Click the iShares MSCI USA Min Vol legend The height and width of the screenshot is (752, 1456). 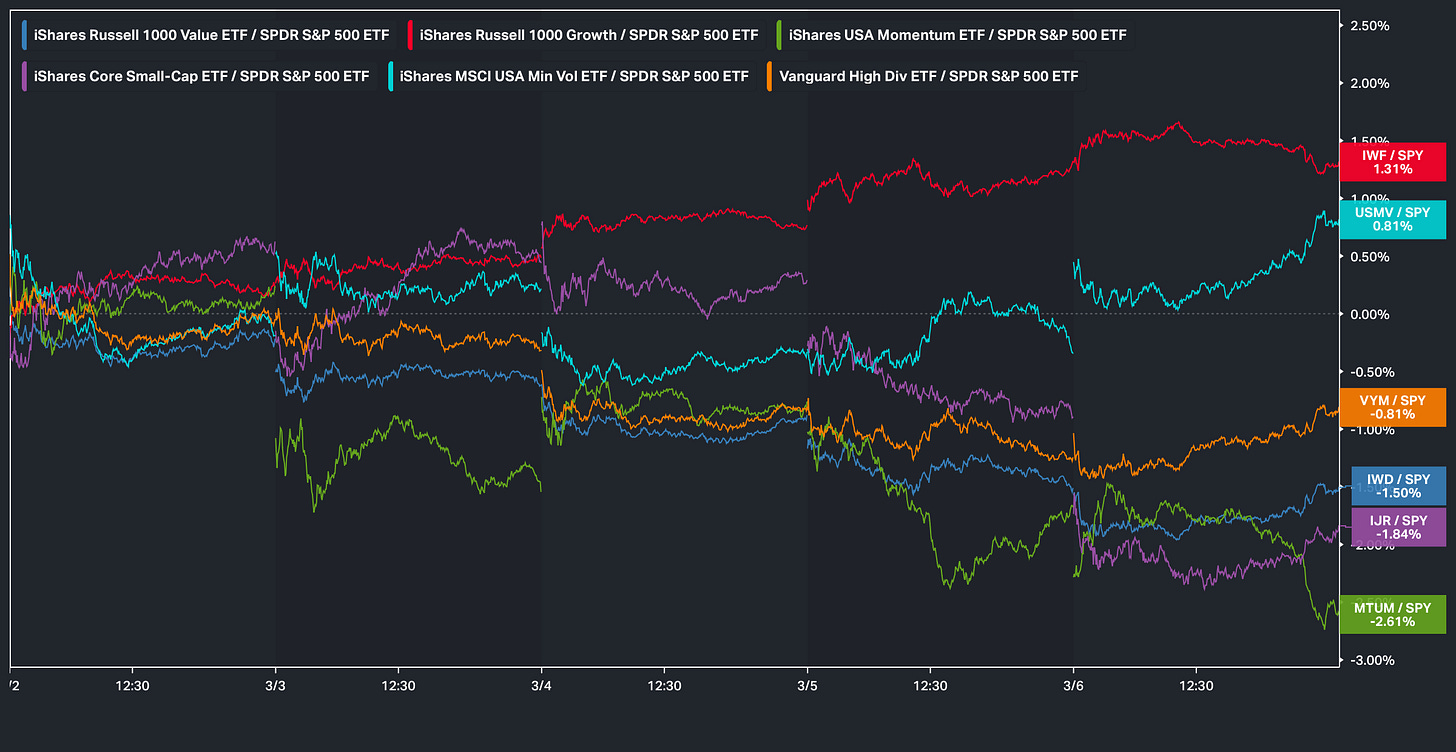tap(572, 75)
